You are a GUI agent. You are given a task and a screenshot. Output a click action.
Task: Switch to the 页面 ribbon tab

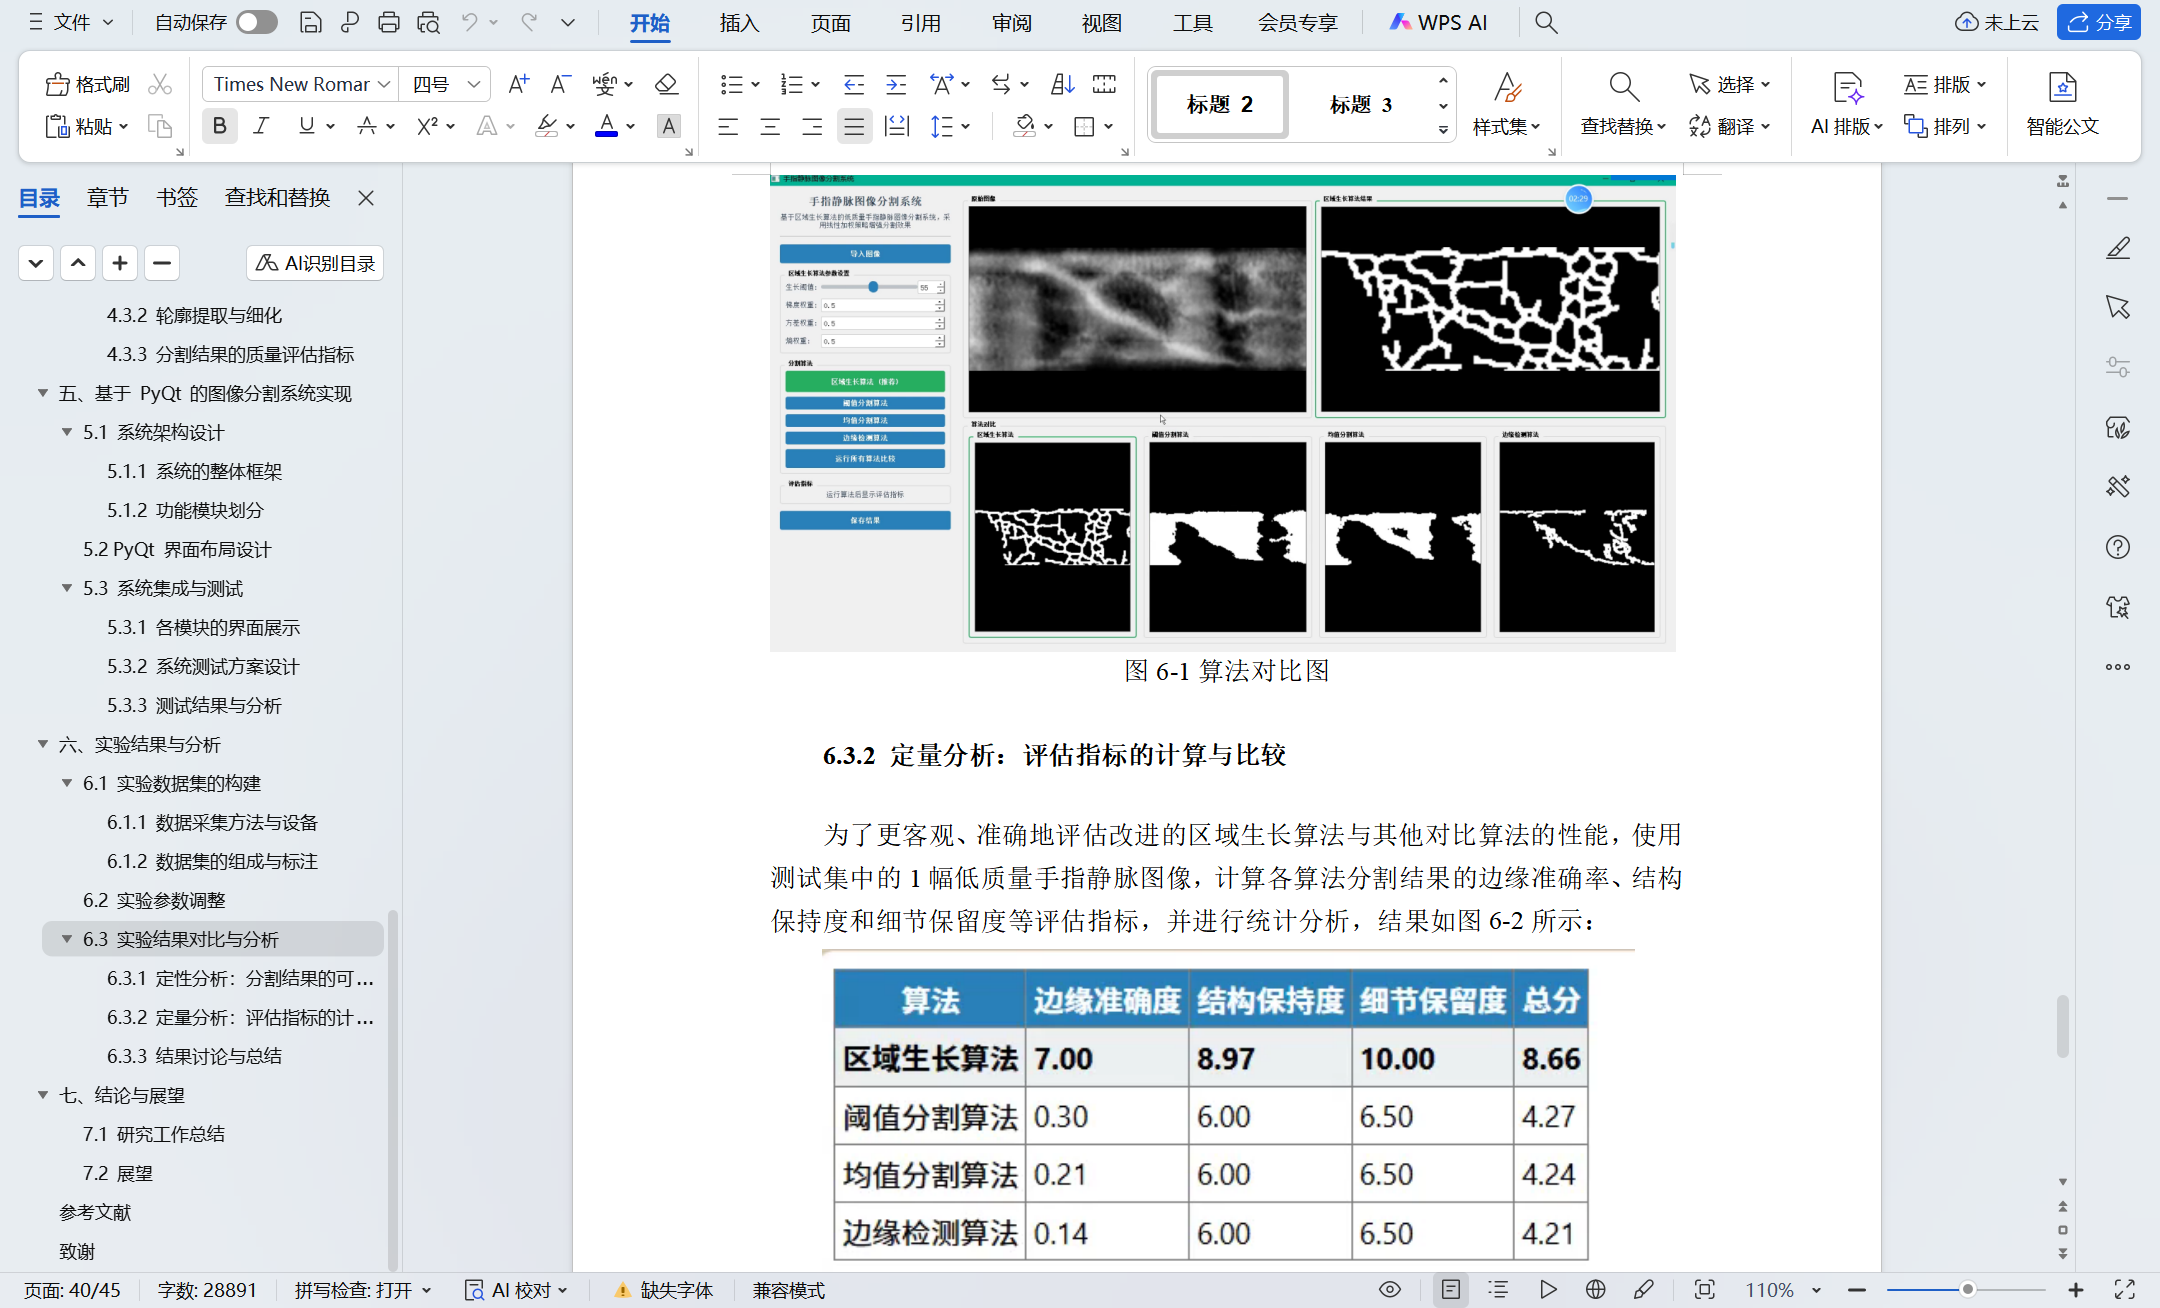coord(830,22)
